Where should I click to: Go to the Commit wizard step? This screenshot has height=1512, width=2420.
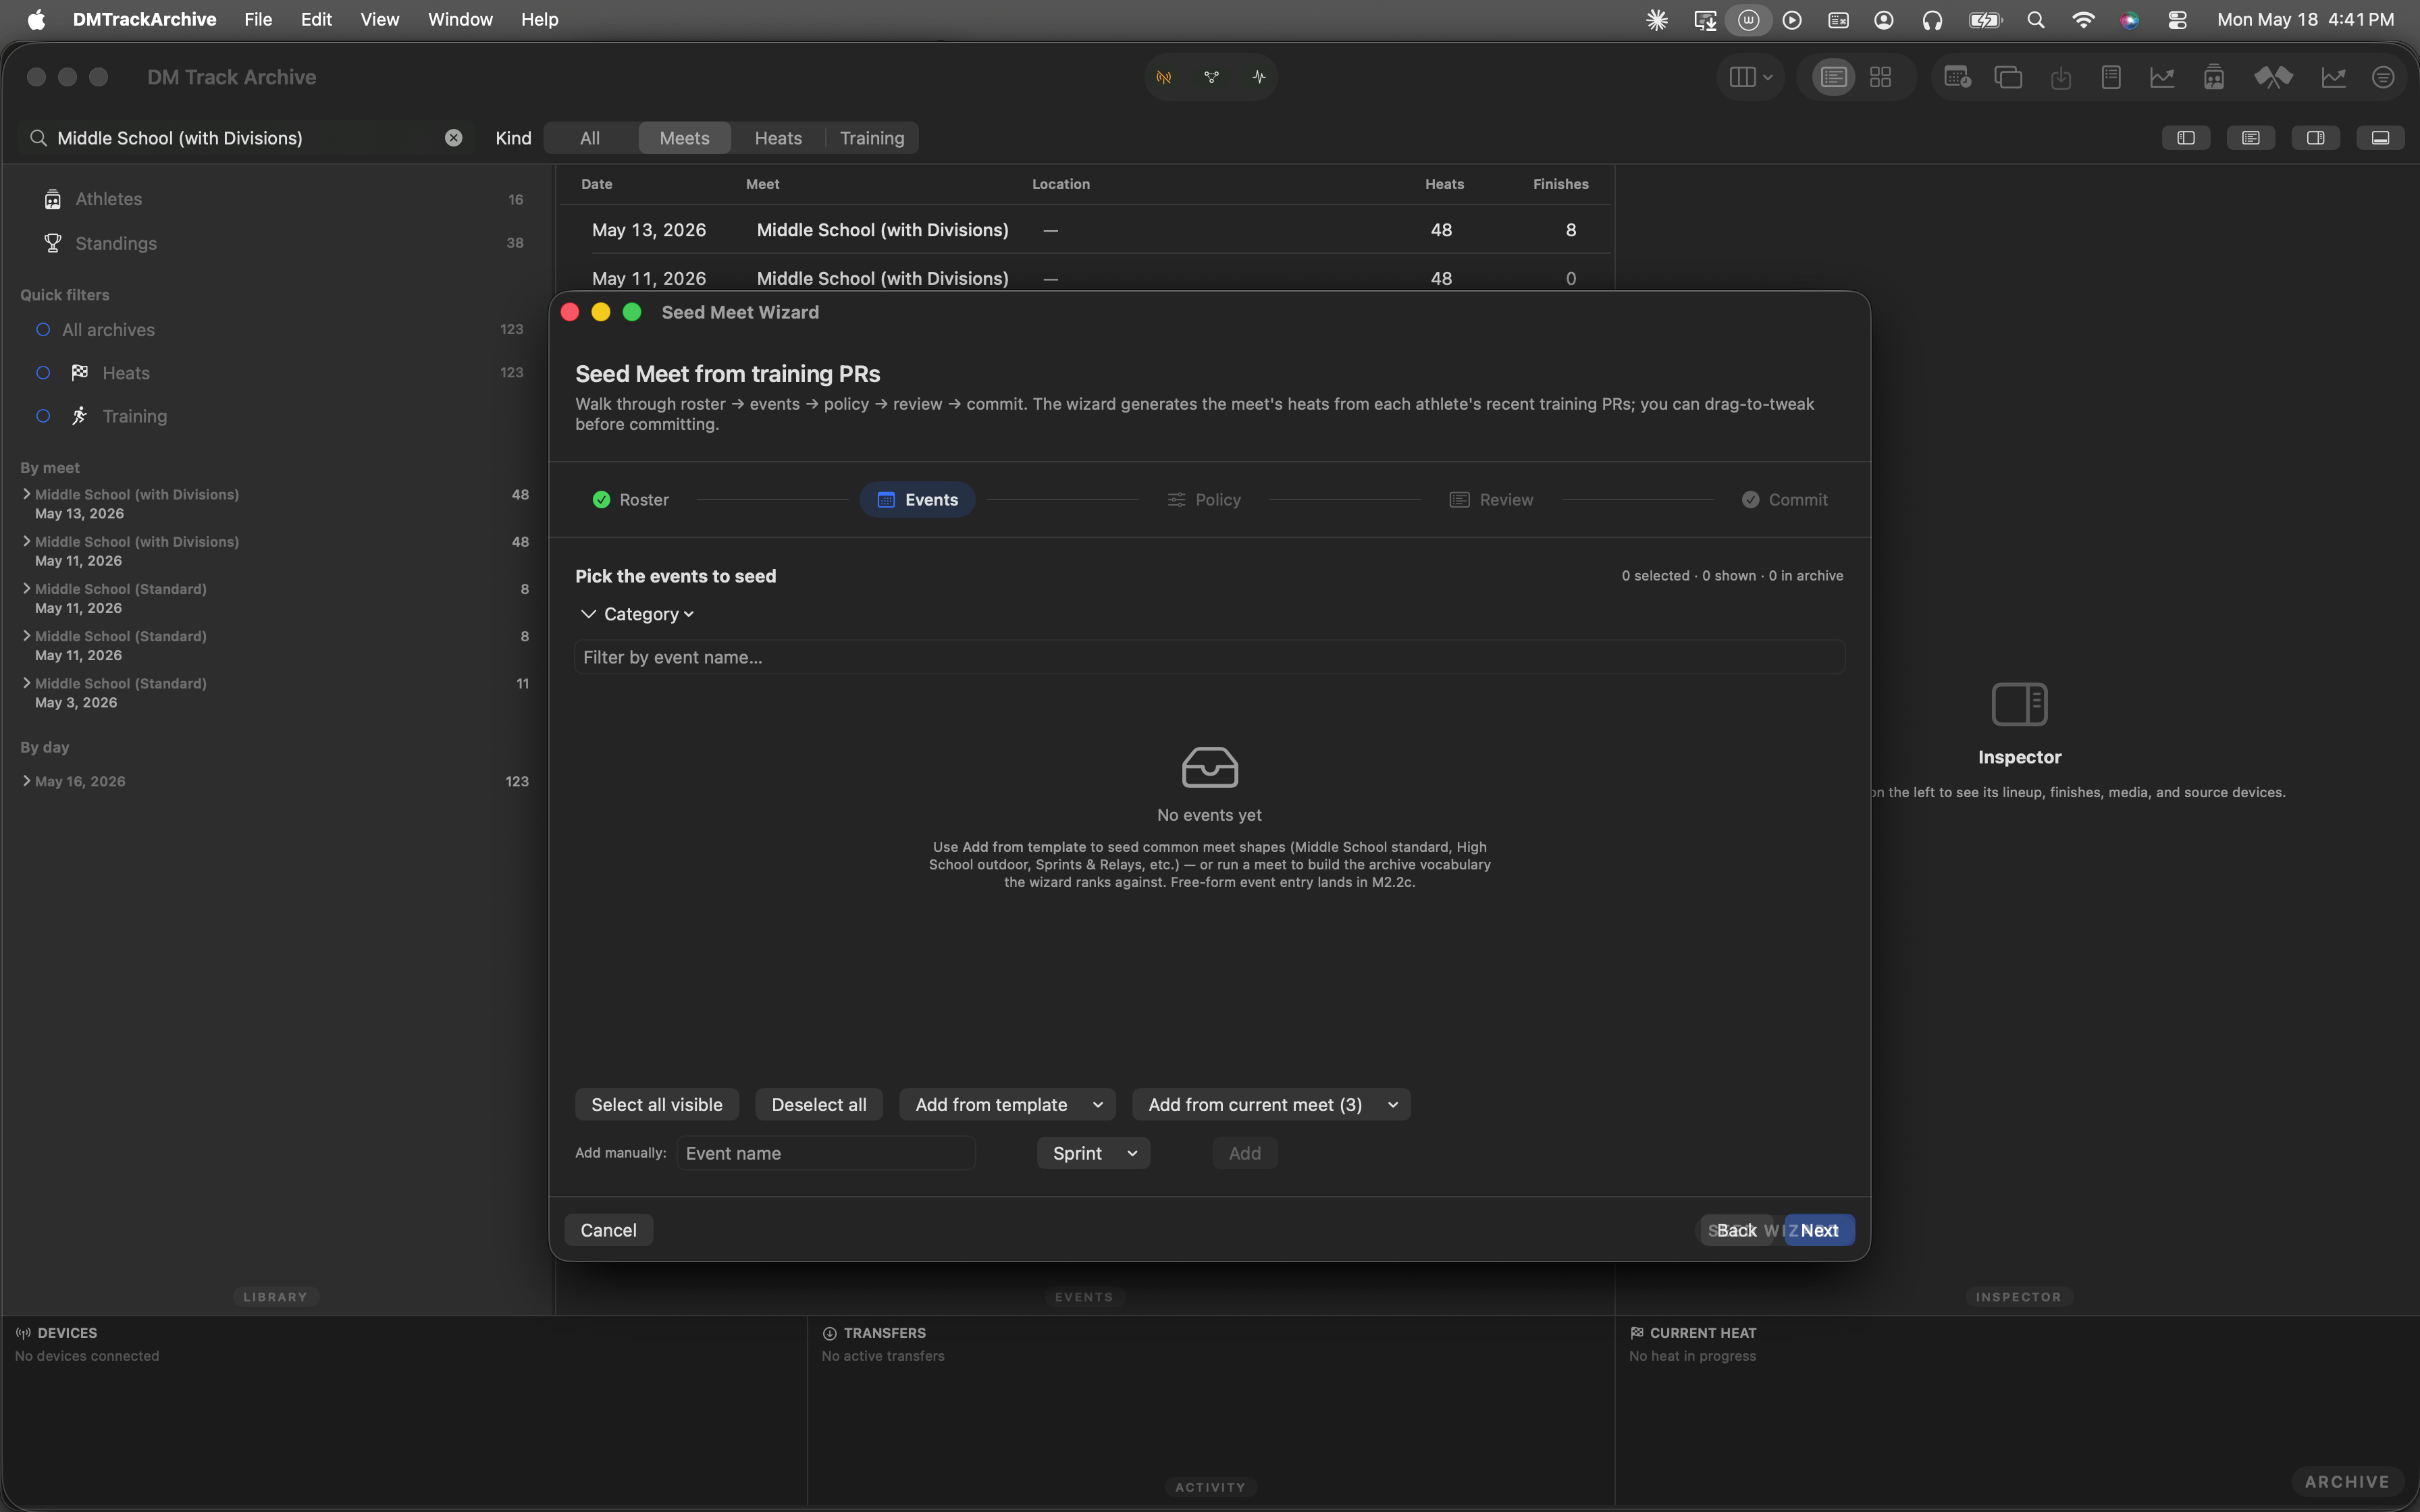click(1784, 499)
